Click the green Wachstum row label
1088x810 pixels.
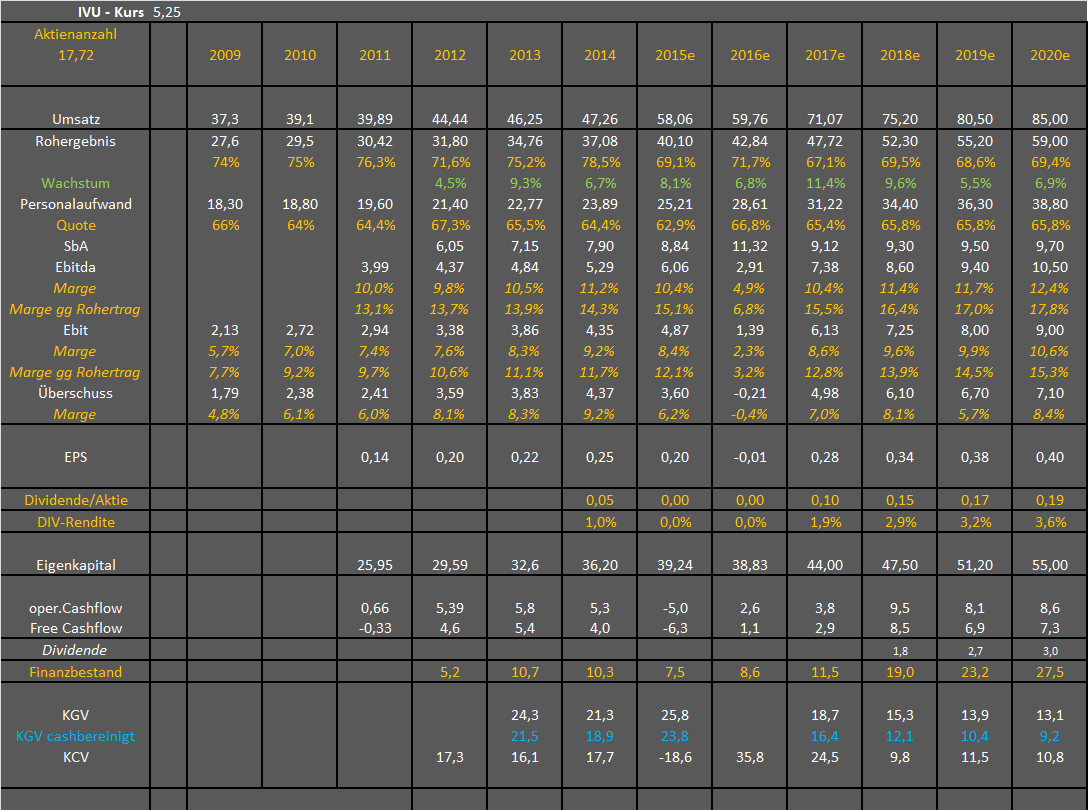click(x=76, y=183)
